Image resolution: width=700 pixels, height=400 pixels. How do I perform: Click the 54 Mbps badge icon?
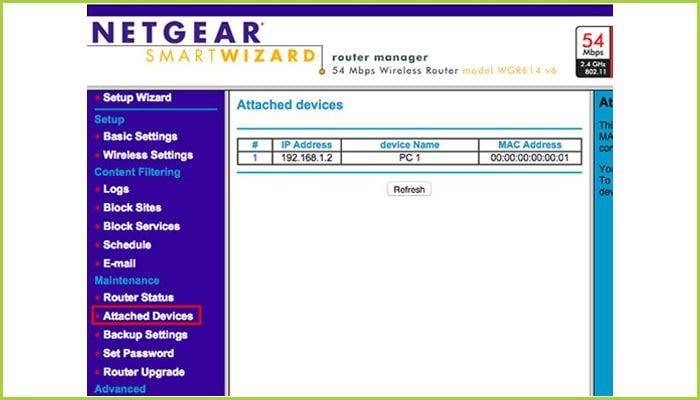pyautogui.click(x=593, y=52)
